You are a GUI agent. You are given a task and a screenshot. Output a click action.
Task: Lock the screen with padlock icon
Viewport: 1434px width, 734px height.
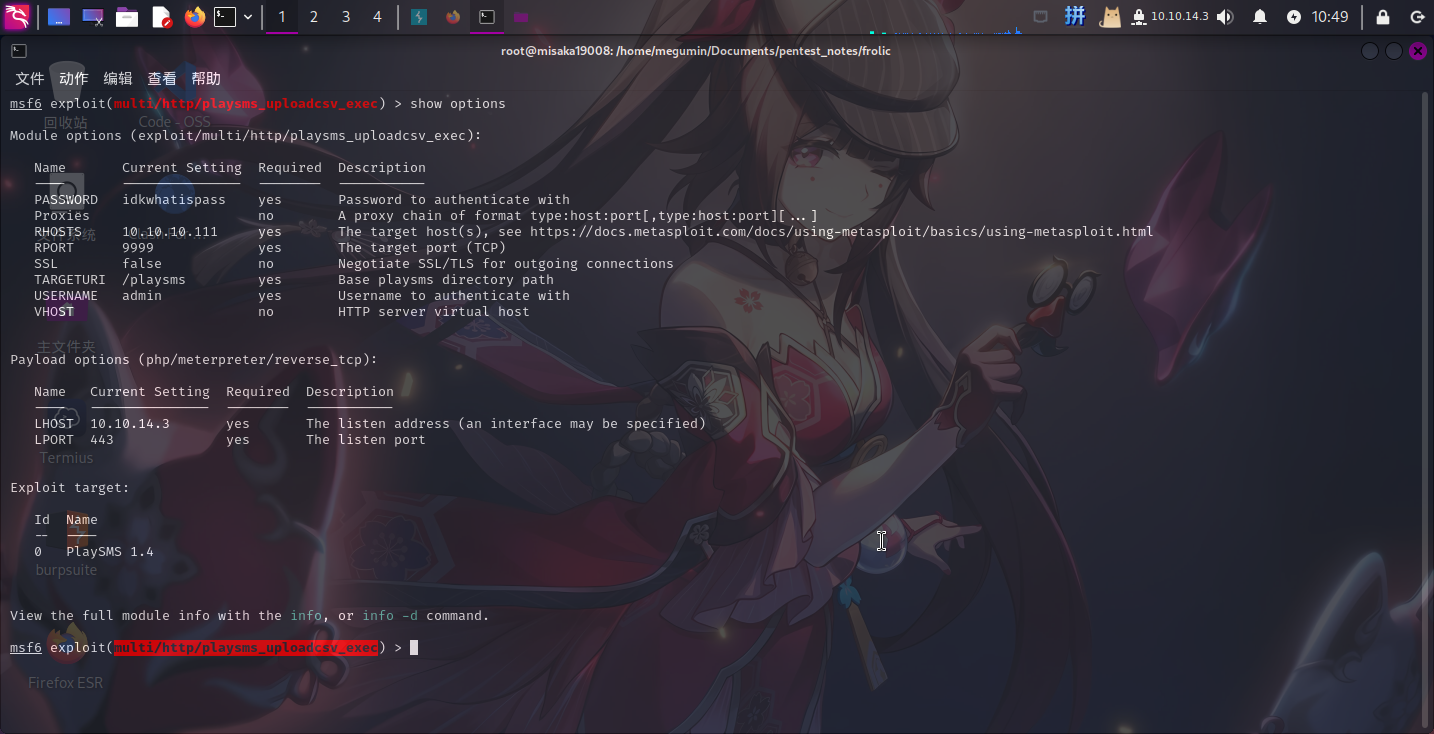tap(1383, 17)
